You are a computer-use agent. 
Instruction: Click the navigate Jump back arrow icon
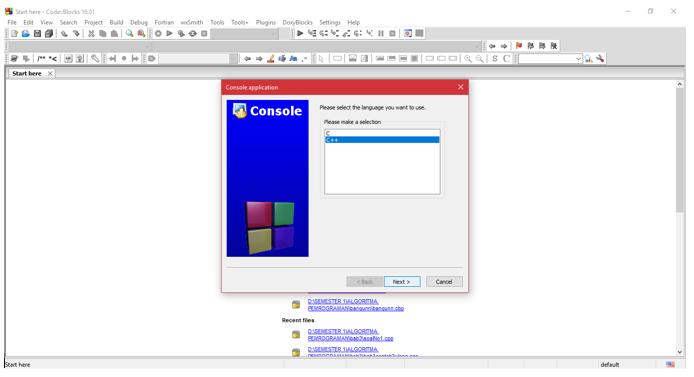[x=492, y=46]
